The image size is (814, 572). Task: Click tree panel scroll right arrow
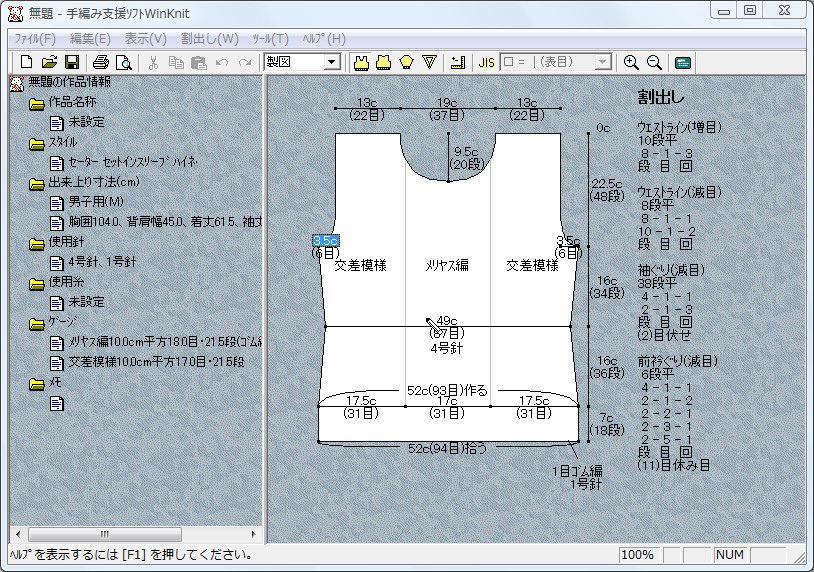pos(253,534)
